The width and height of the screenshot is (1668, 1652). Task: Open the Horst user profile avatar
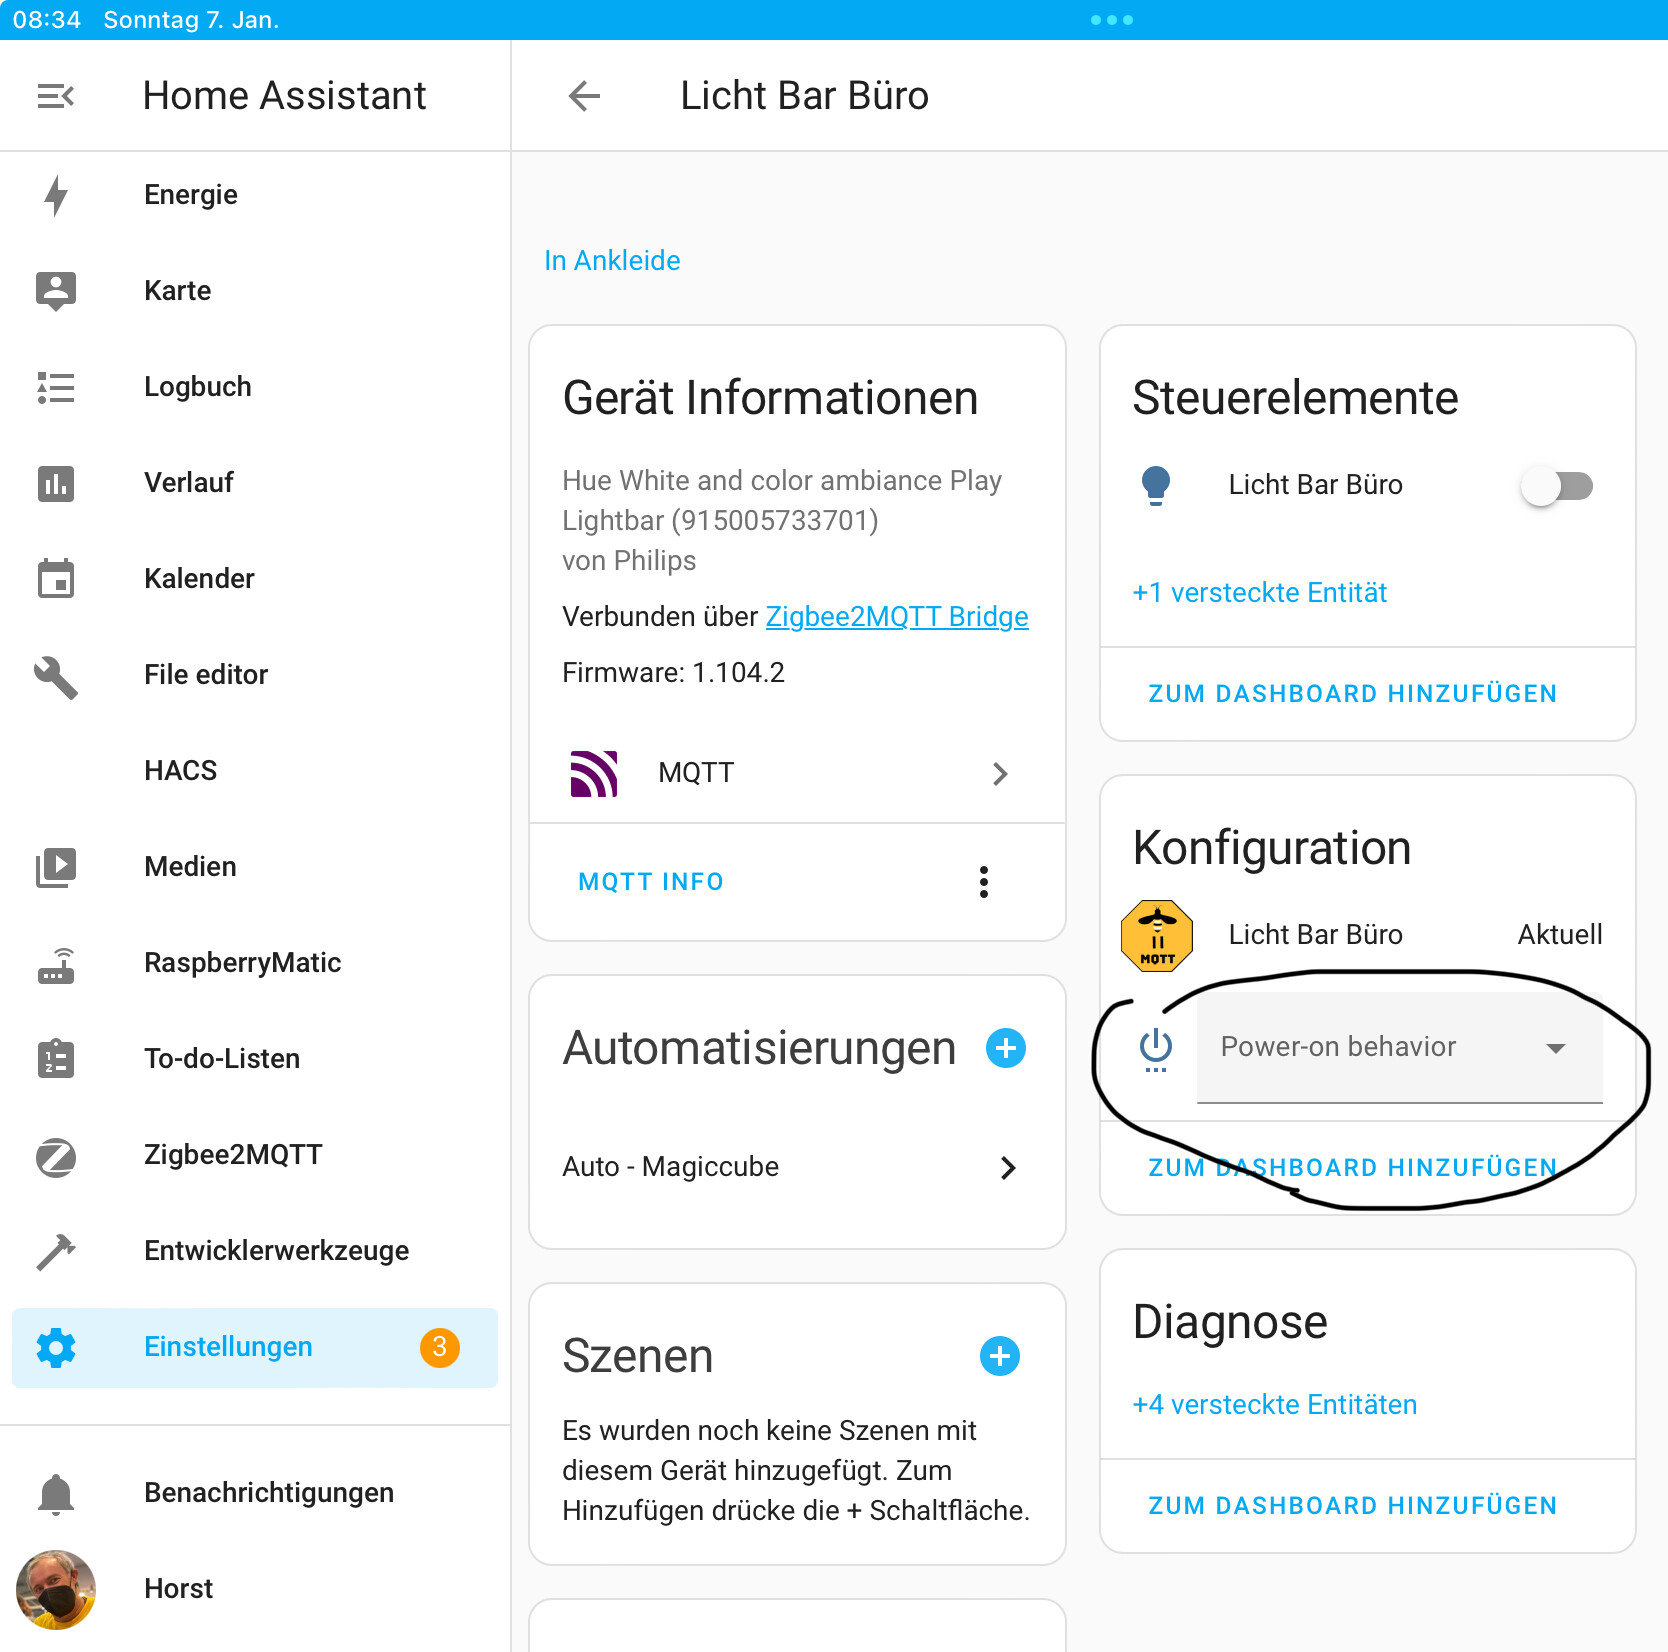(56, 1589)
